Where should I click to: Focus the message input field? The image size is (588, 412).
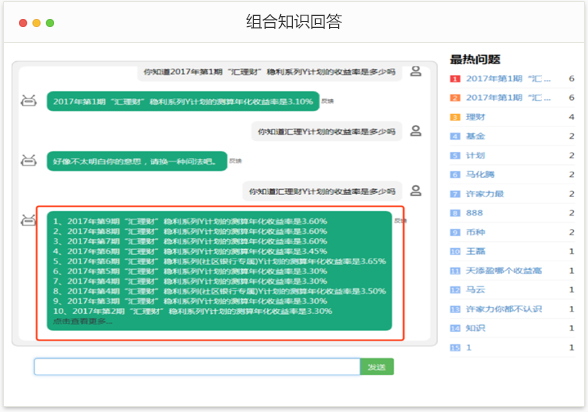pyautogui.click(x=197, y=367)
